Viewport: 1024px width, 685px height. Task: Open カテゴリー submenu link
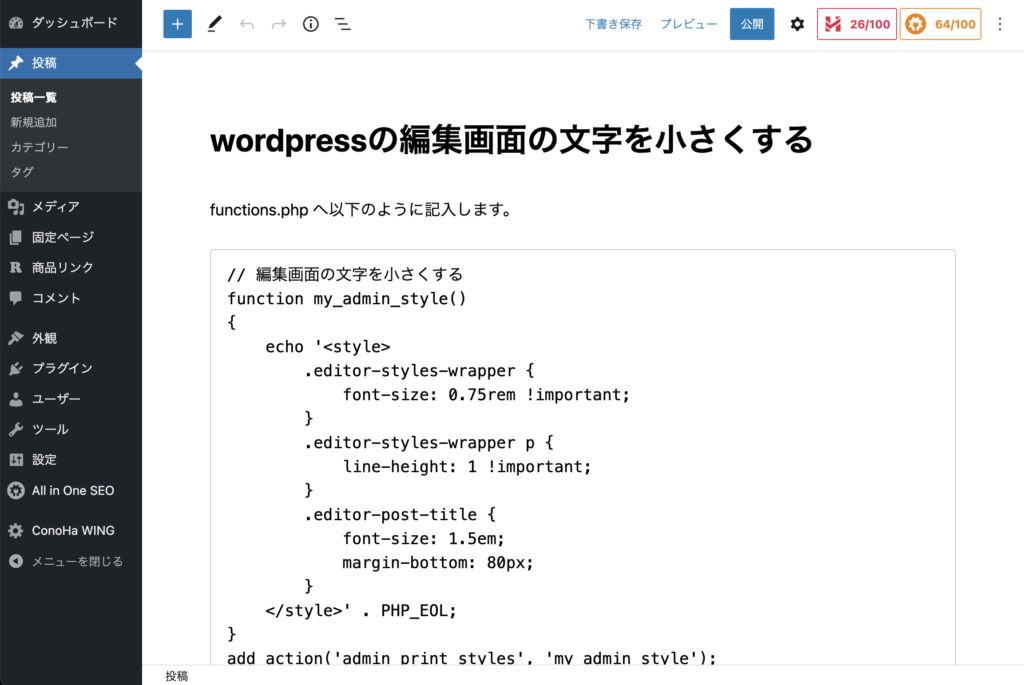(x=39, y=147)
